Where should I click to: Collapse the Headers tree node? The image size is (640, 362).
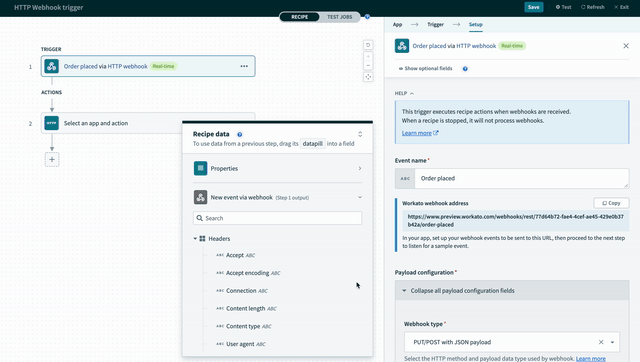coord(195,238)
